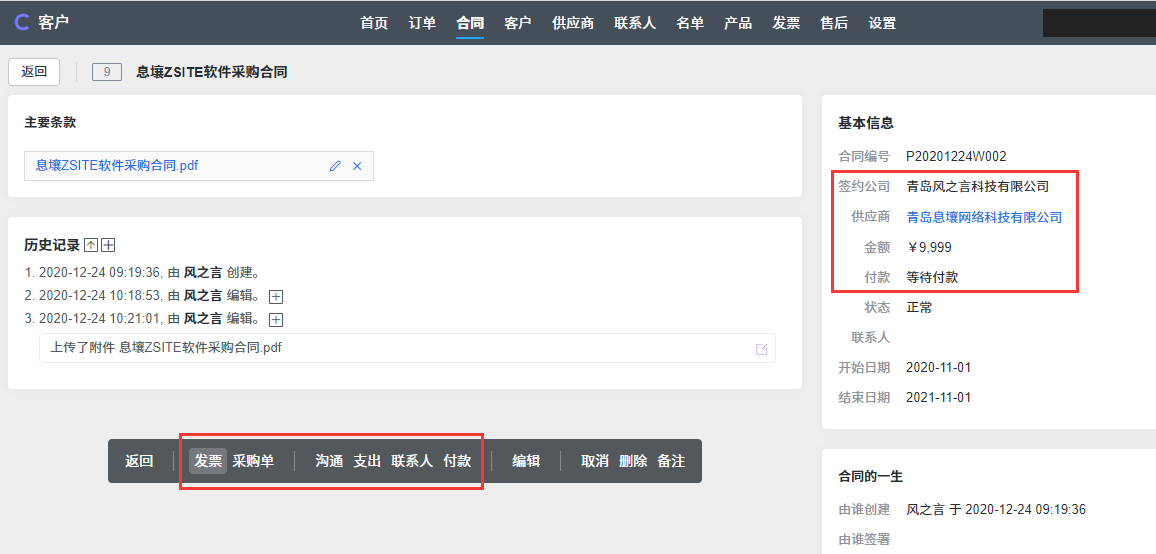Image resolution: width=1156 pixels, height=554 pixels.
Task: Select start date 2020-11-01
Action: click(939, 367)
